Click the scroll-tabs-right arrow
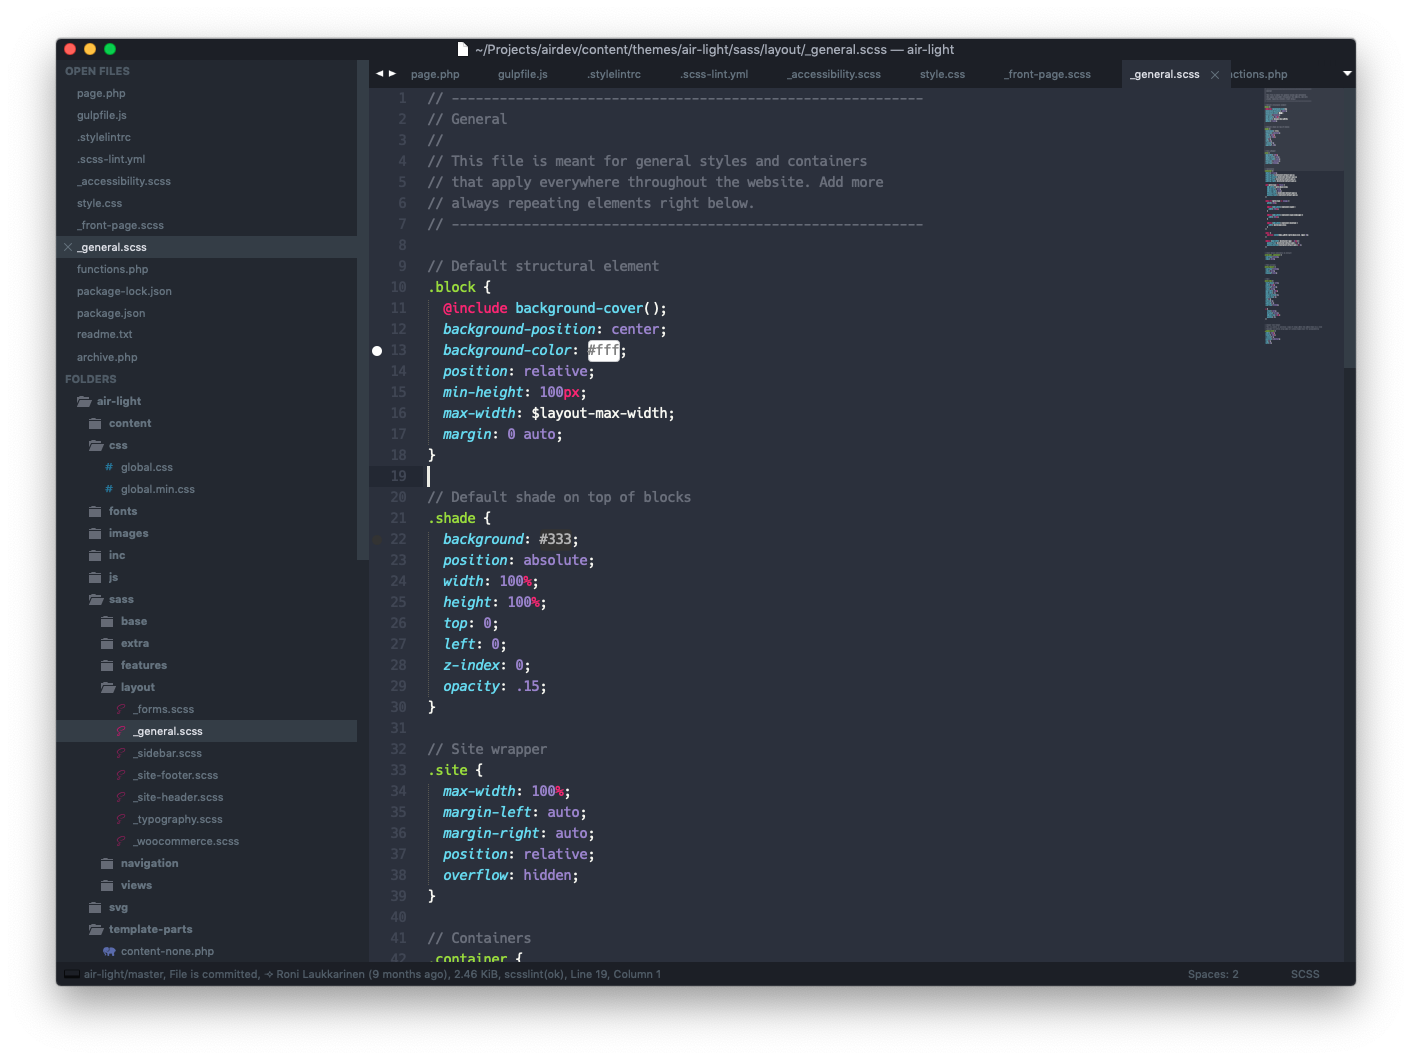The image size is (1412, 1060). pyautogui.click(x=392, y=74)
